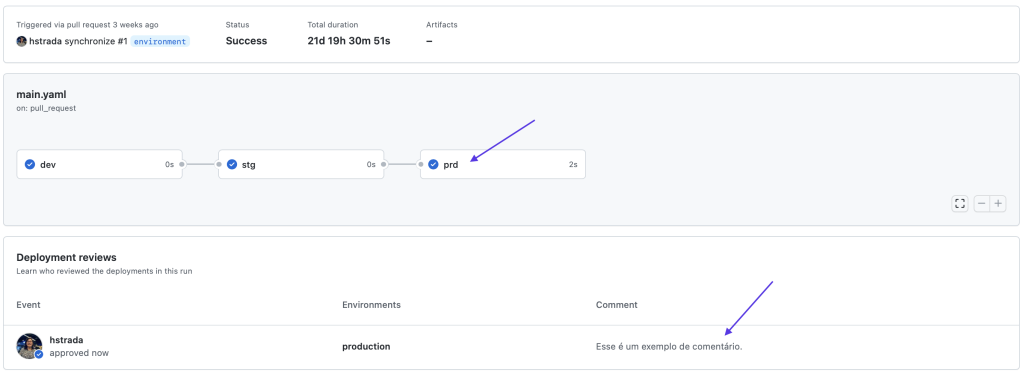Open the prd job card
The height and width of the screenshot is (374, 1024).
[502, 164]
